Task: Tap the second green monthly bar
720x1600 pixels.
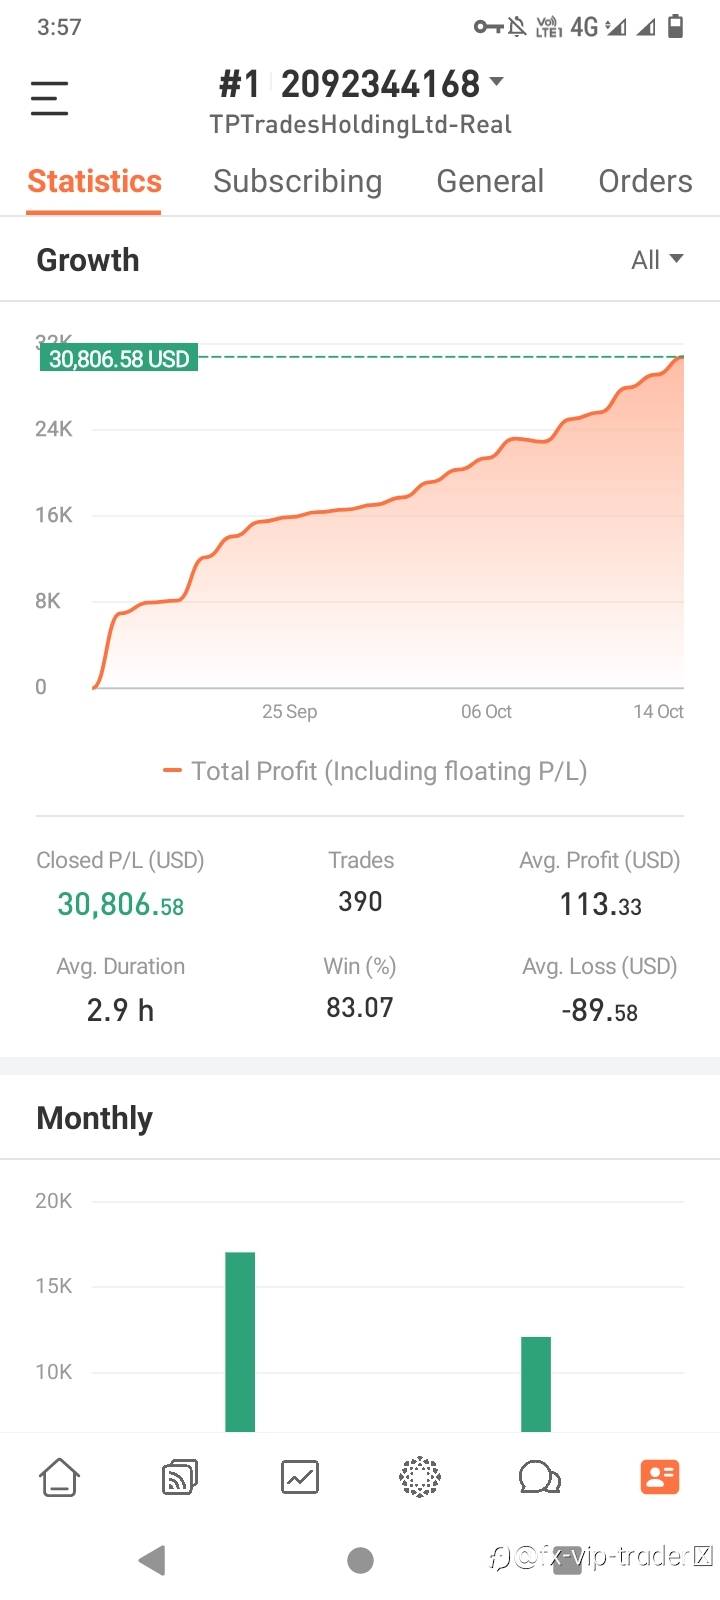Action: coord(536,1383)
